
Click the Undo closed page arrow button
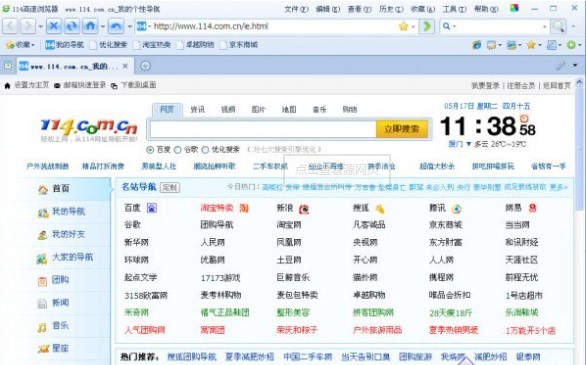tap(116, 26)
